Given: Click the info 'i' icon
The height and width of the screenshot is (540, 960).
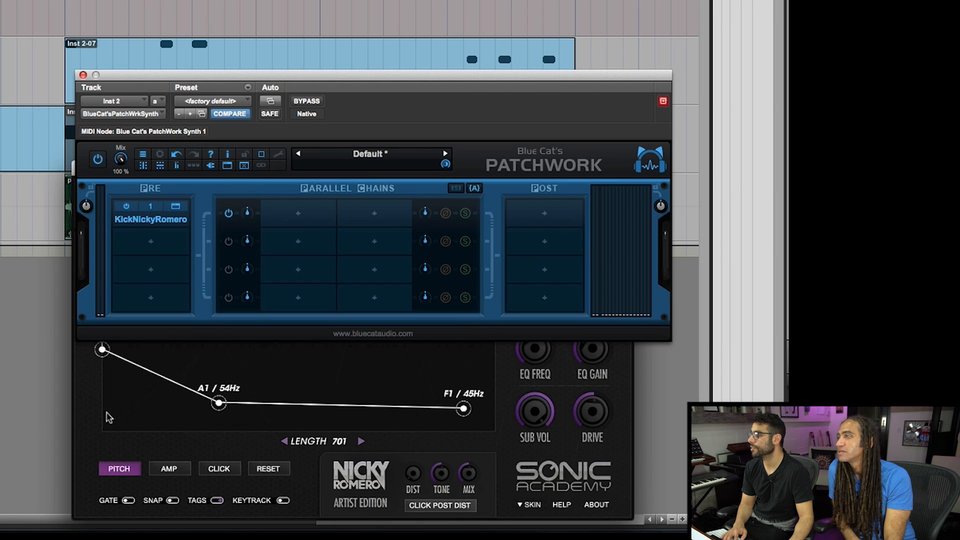Looking at the screenshot, I should click(227, 154).
